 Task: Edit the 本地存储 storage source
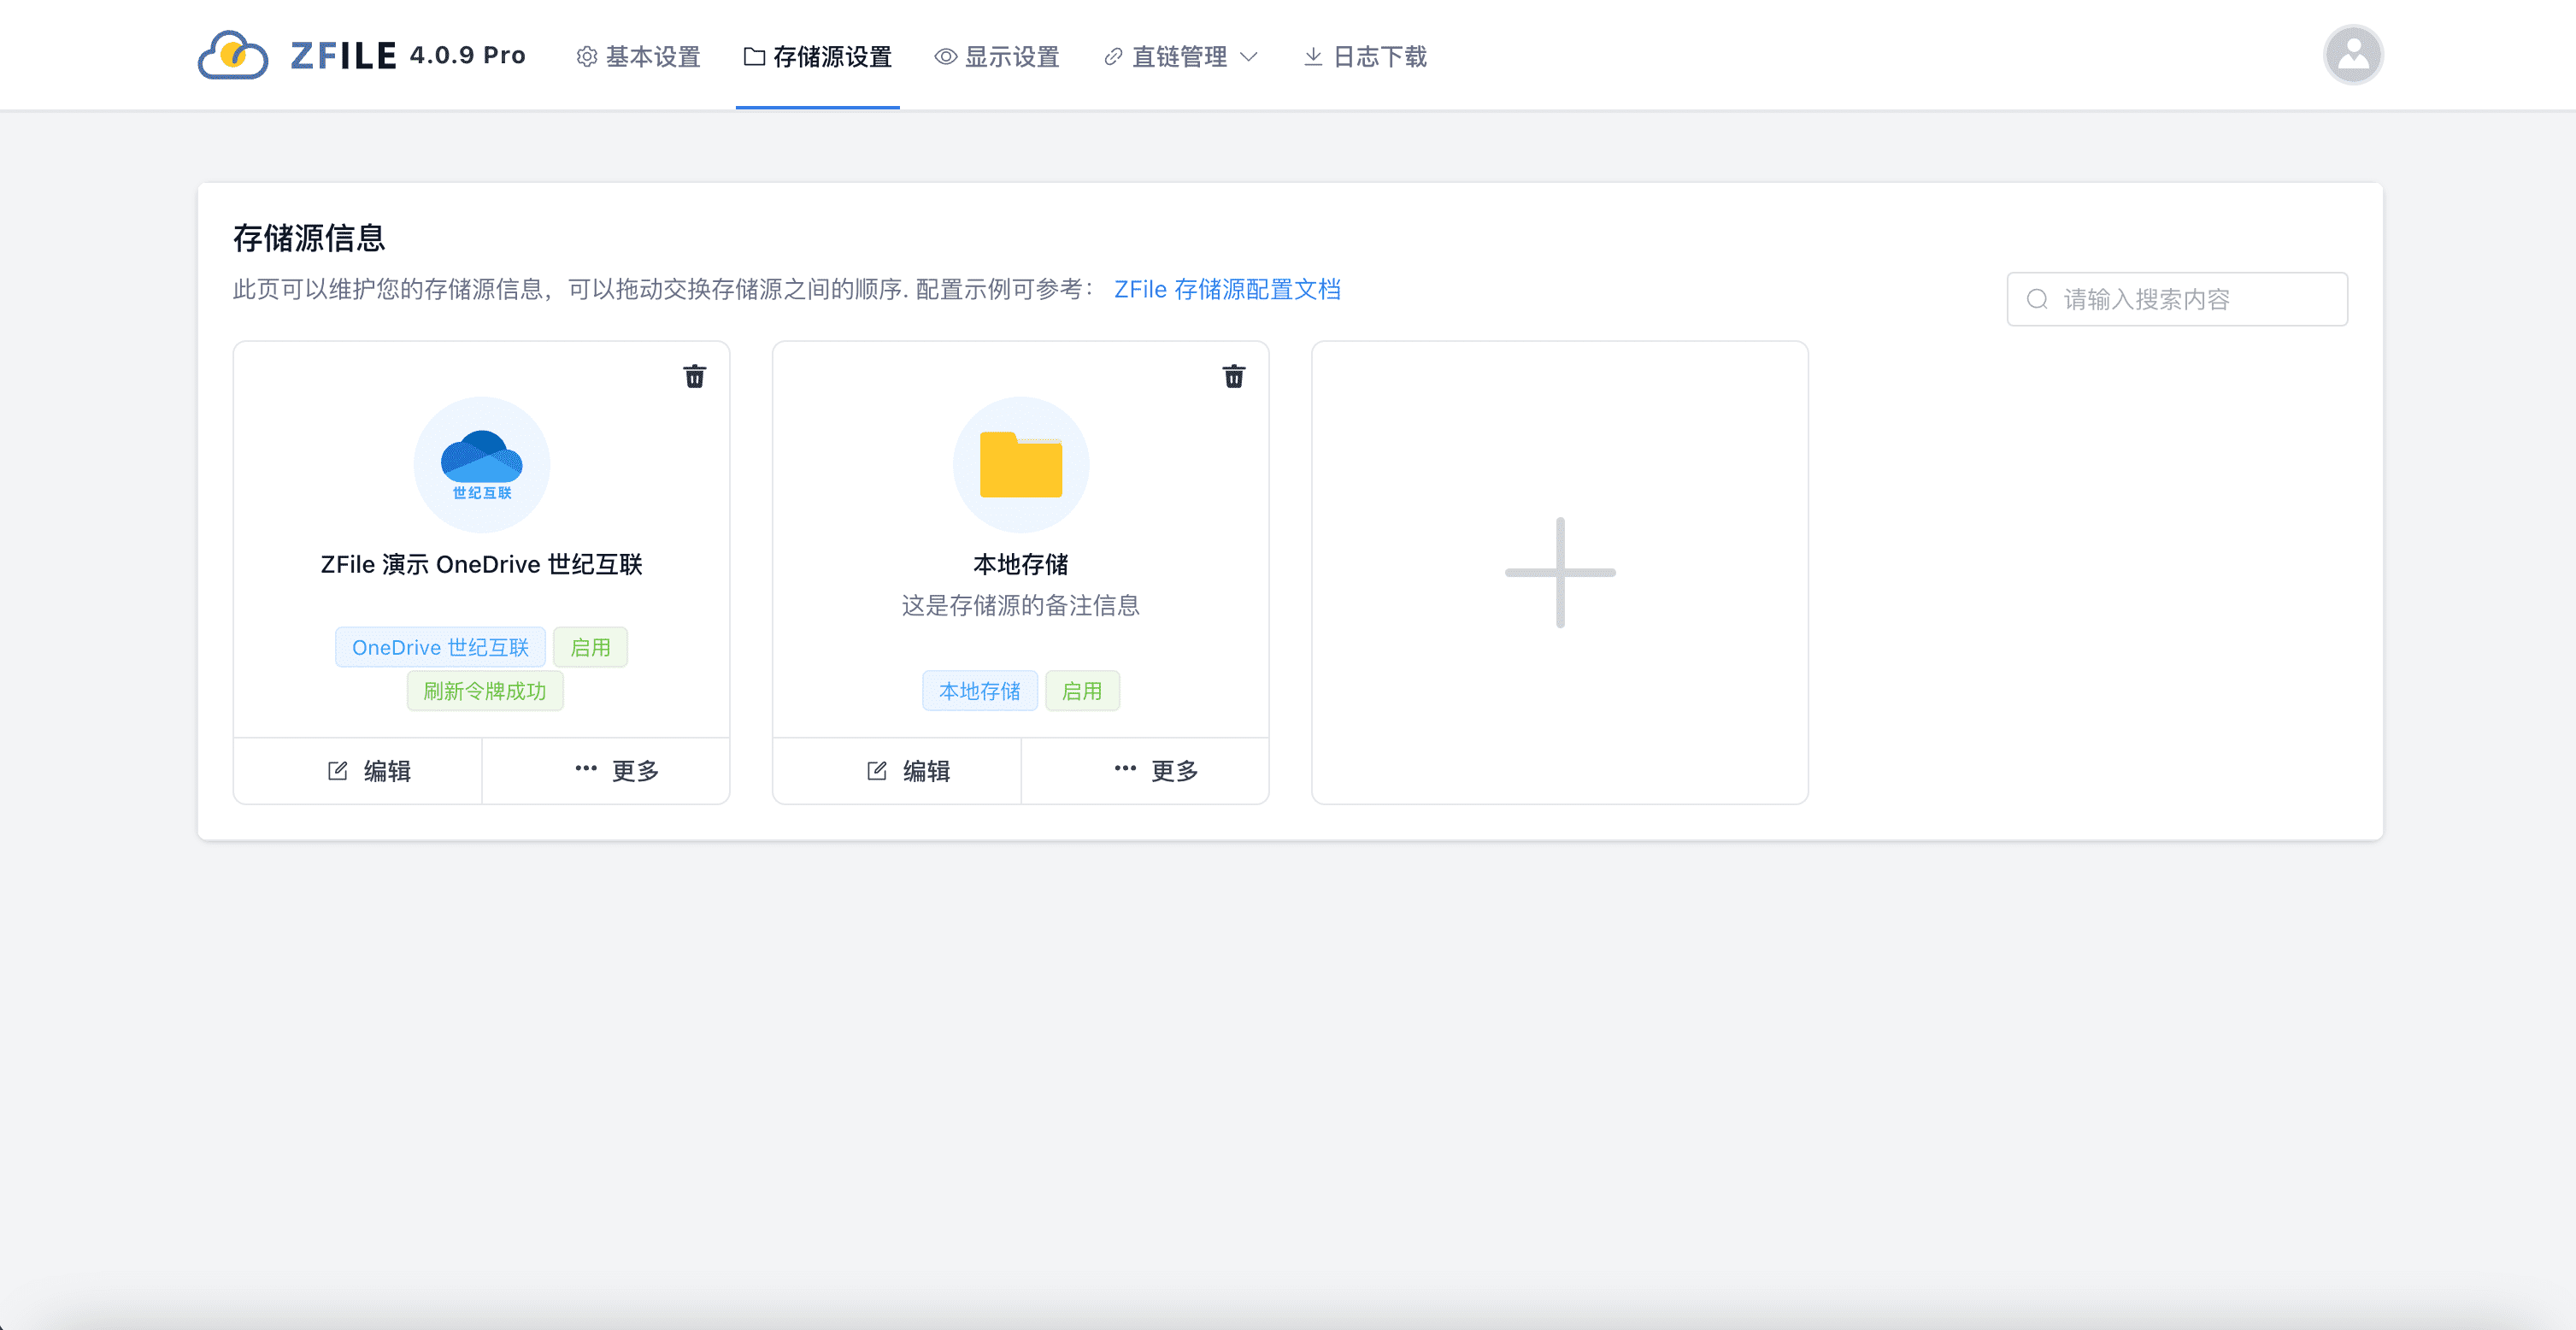908,770
